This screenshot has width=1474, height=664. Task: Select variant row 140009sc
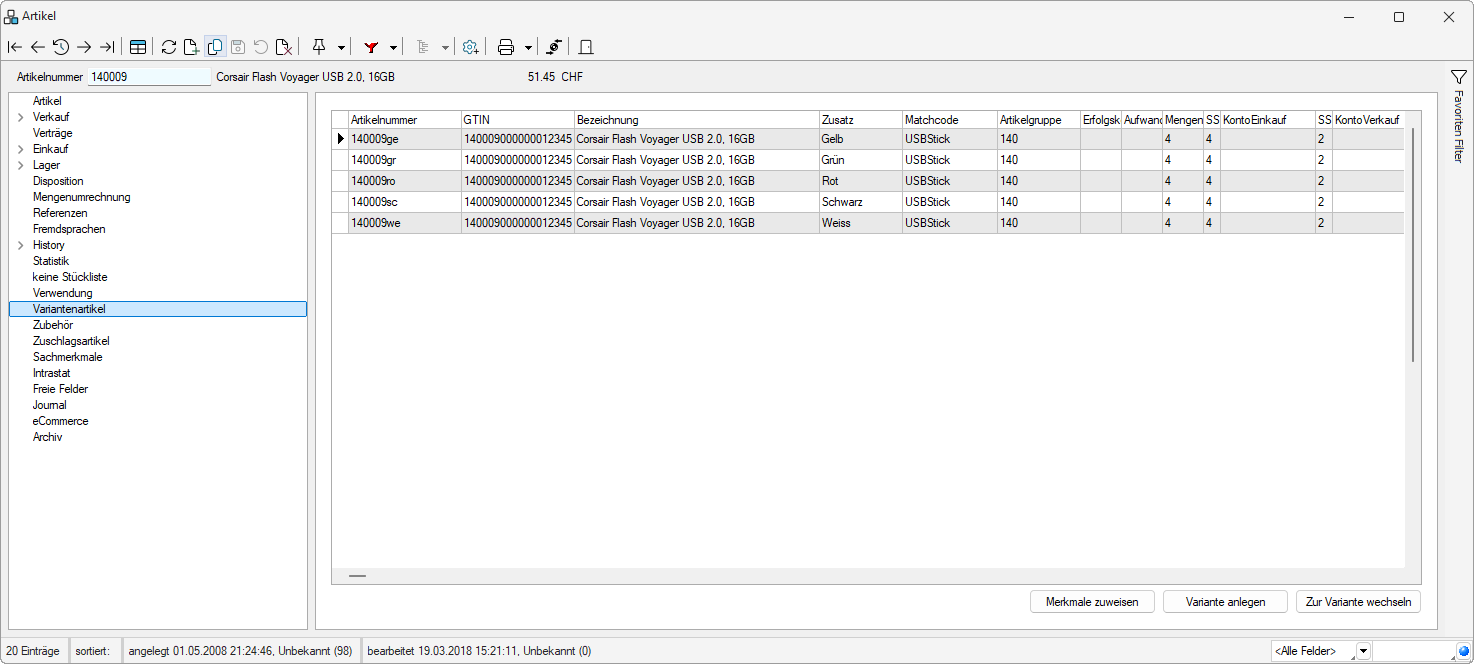point(868,202)
